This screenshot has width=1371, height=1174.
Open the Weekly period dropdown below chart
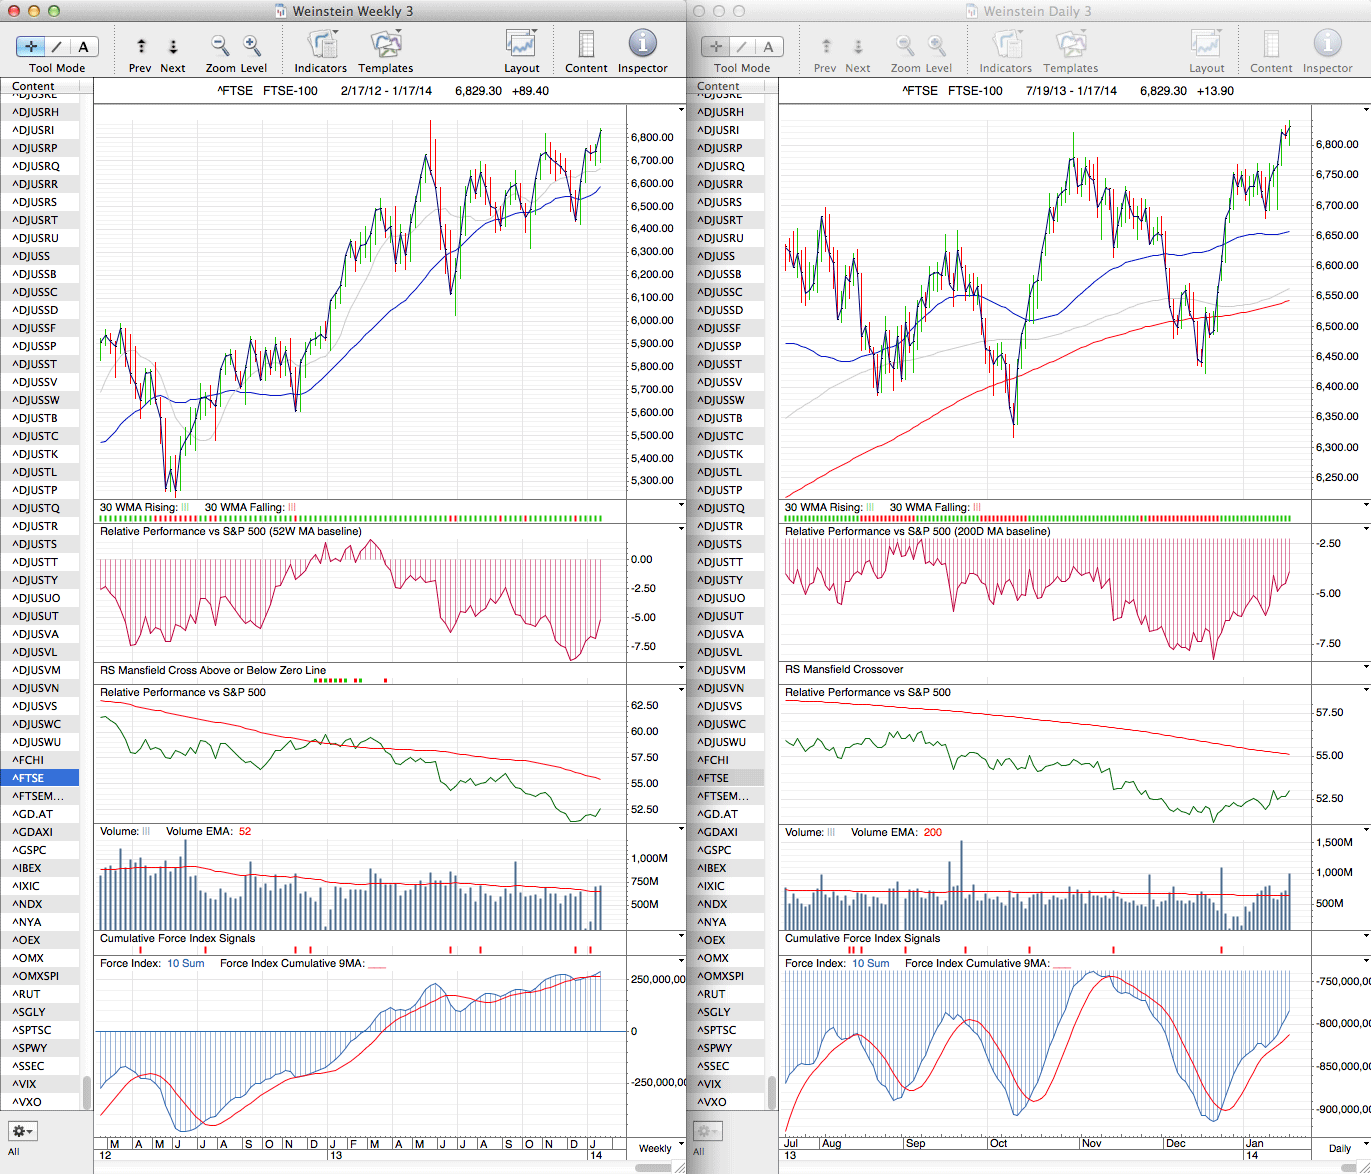[x=660, y=1148]
